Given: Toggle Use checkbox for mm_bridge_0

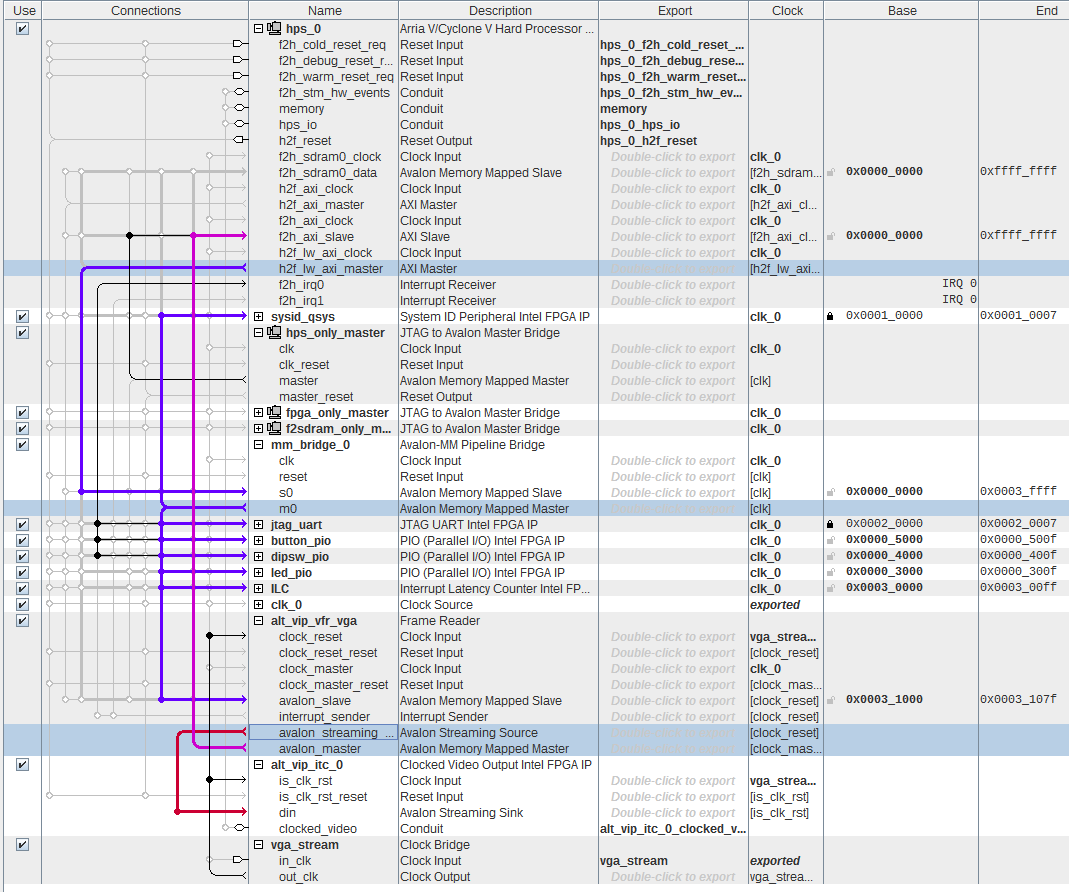Looking at the screenshot, I should pyautogui.click(x=22, y=445).
